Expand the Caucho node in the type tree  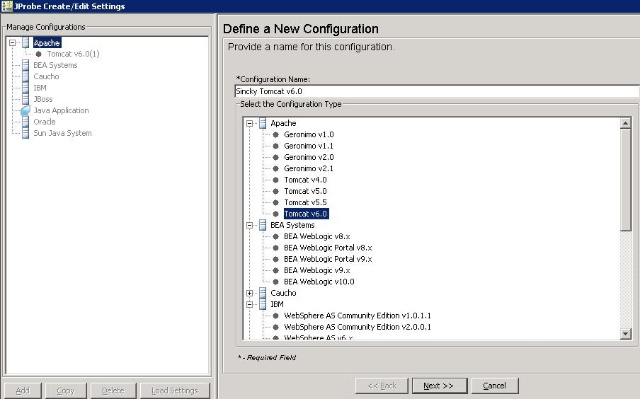[x=250, y=293]
